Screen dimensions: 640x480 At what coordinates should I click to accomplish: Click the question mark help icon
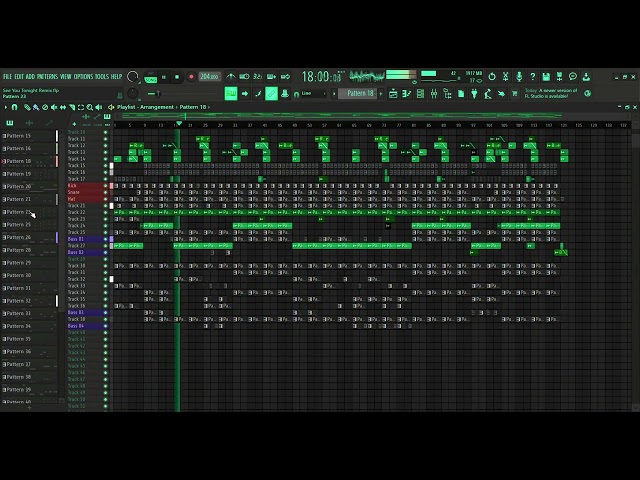pos(532,77)
